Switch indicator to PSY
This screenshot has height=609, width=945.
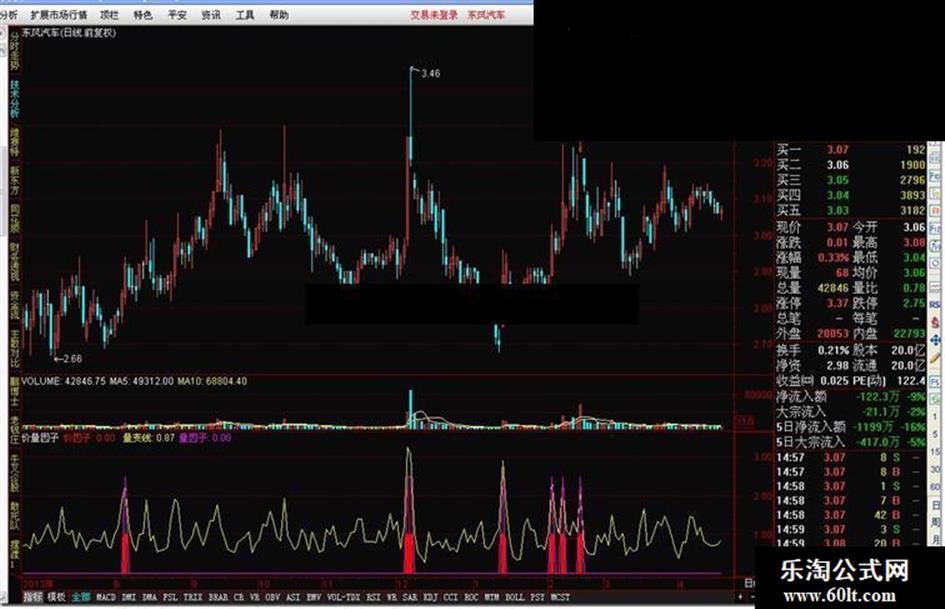click(538, 597)
